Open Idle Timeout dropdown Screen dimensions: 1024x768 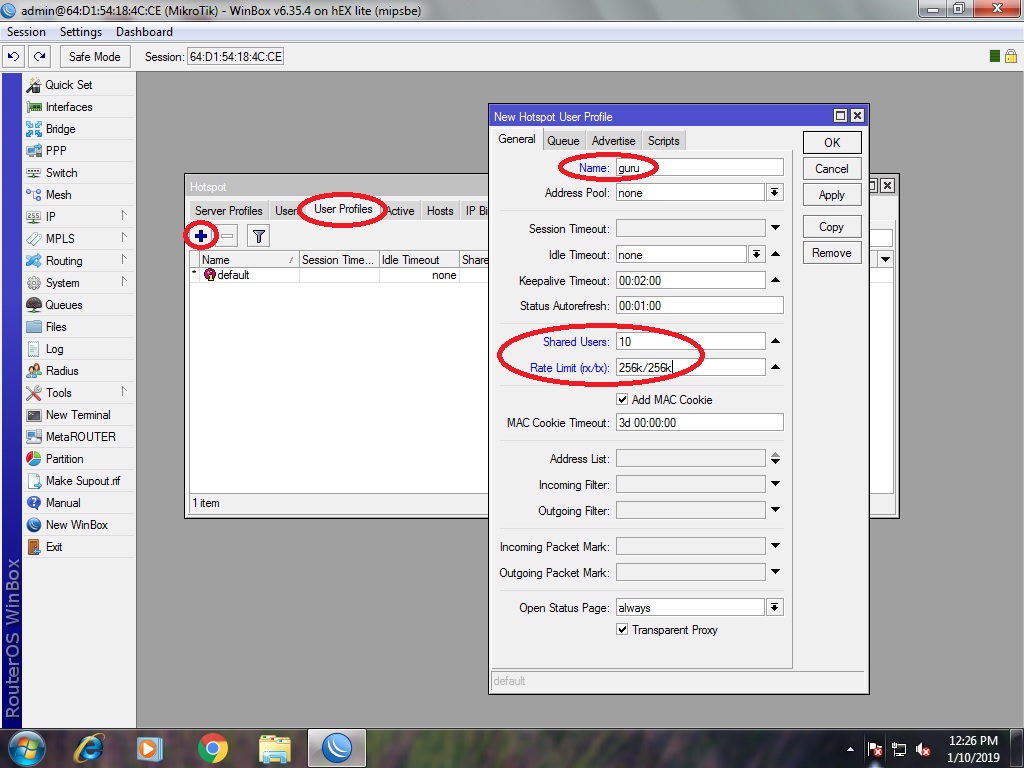pyautogui.click(x=756, y=254)
